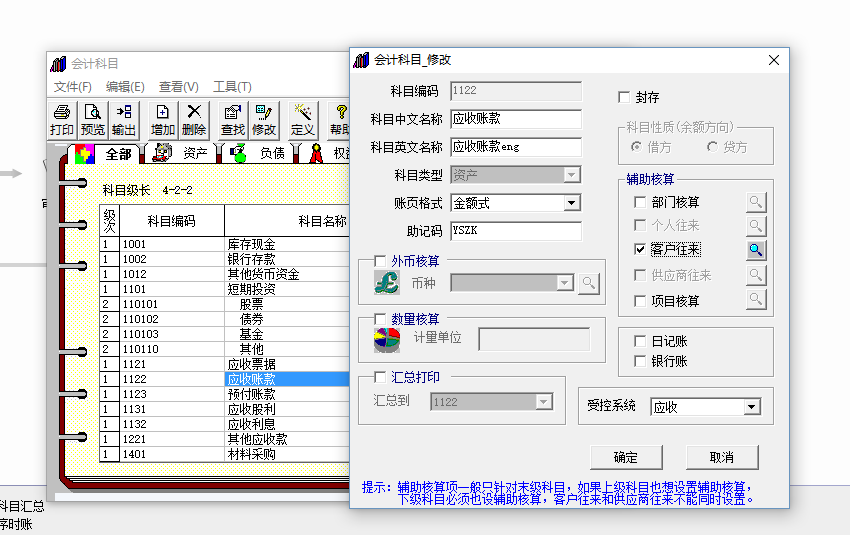Confirm changes with 确定 button
Image resolution: width=850 pixels, height=535 pixels.
pos(626,457)
